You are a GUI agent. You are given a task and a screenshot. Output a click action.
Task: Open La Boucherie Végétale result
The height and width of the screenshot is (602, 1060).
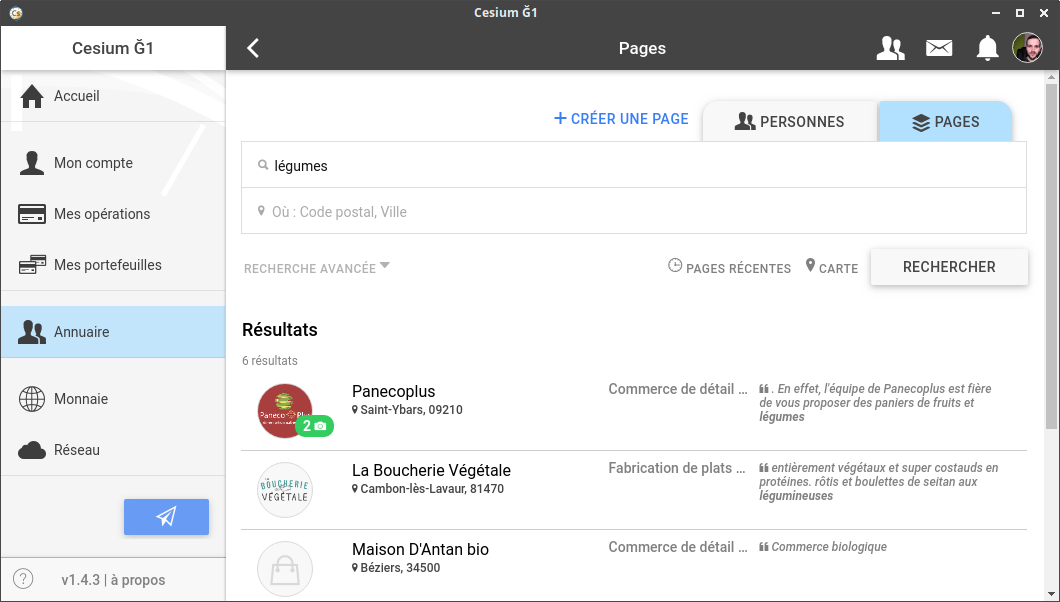coord(633,490)
